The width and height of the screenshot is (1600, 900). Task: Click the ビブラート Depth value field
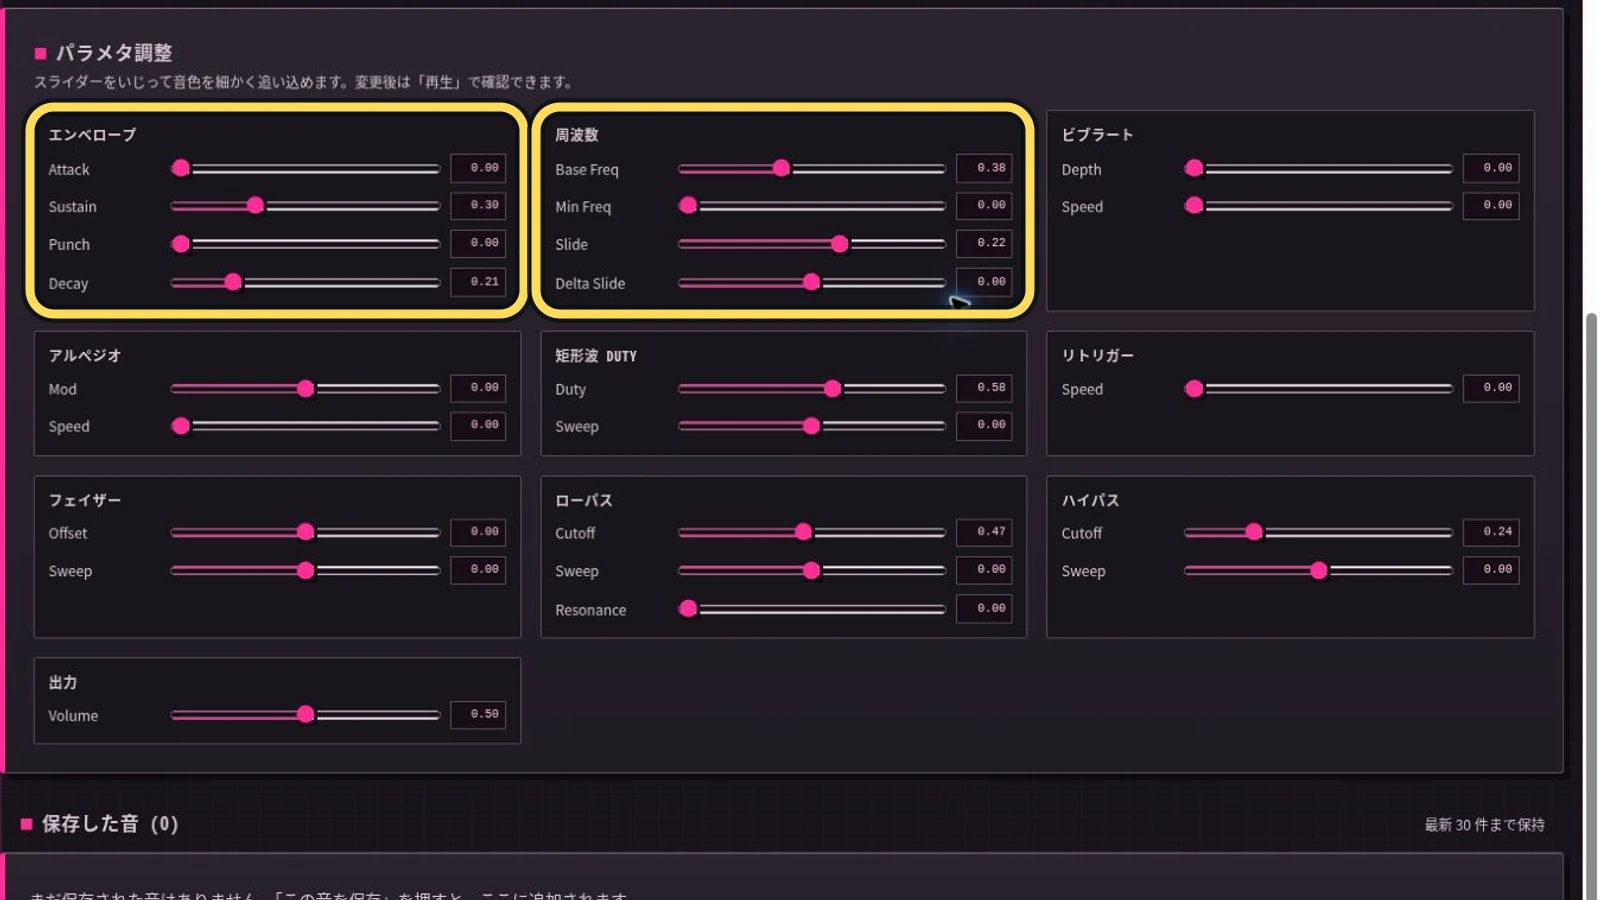point(1491,168)
